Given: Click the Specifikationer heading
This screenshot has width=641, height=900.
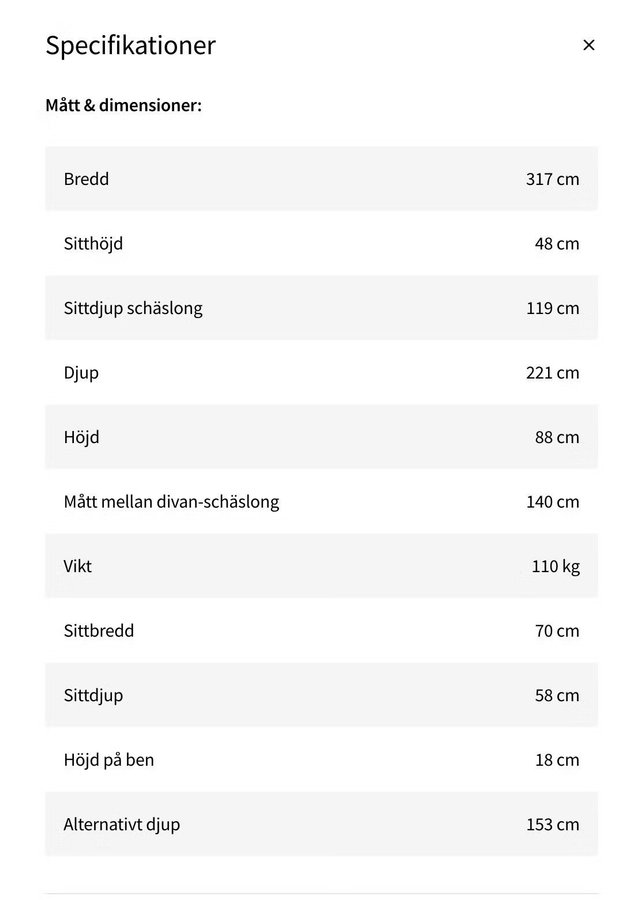Looking at the screenshot, I should tap(131, 45).
